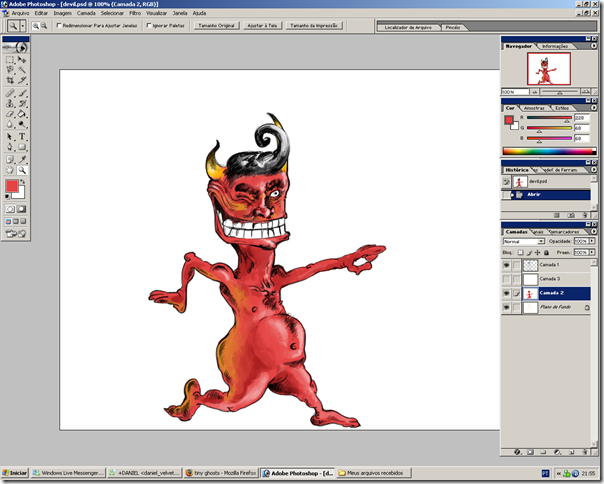The width and height of the screenshot is (604, 484).
Task: Click zoom-in mode in options bar
Action: 35,26
